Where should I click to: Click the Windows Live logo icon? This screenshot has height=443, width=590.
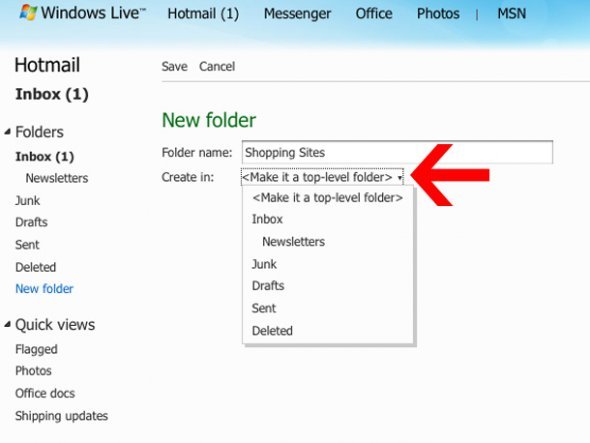point(28,12)
